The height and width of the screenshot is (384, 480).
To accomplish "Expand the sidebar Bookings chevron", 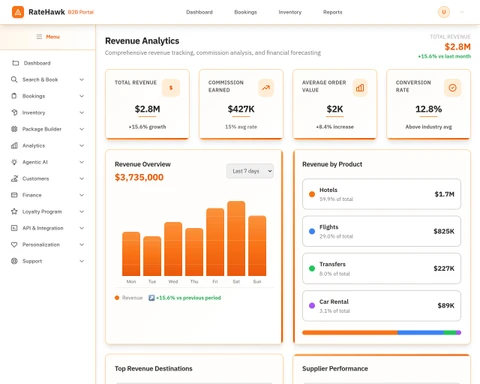I will point(82,96).
